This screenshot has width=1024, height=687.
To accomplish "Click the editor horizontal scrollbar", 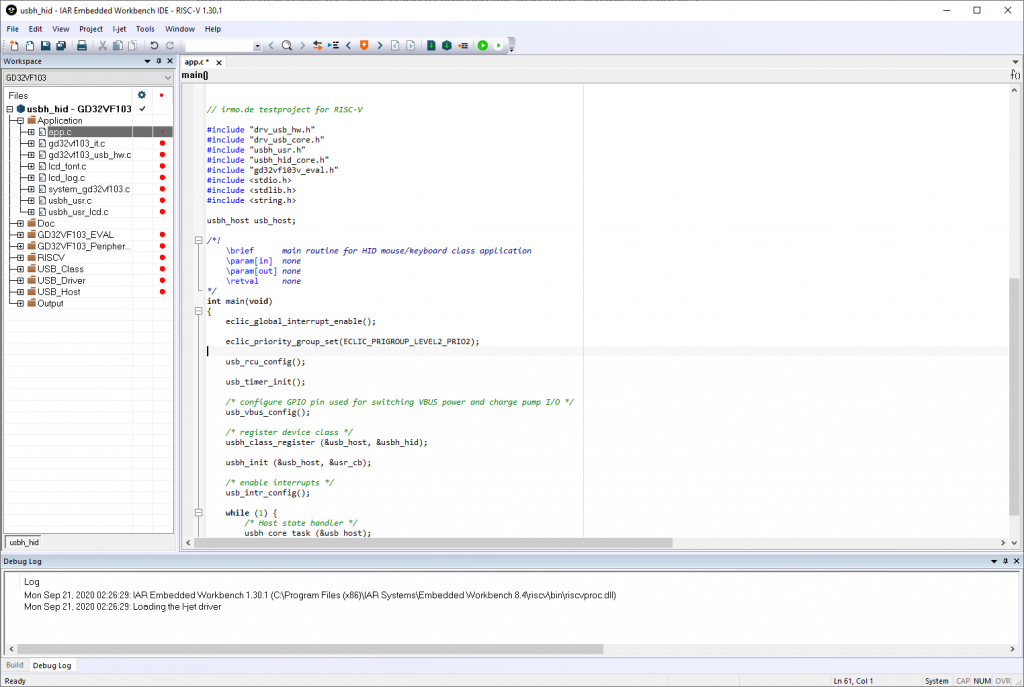I will pos(433,543).
